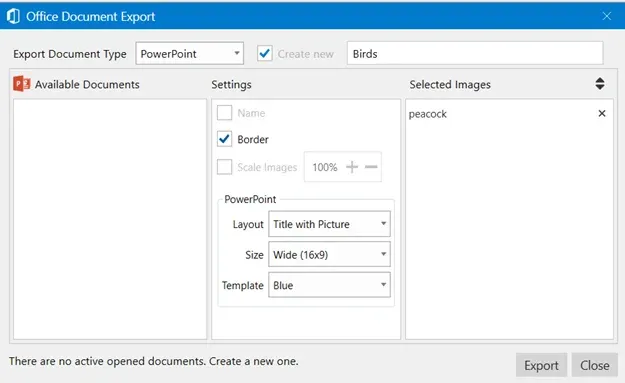Click the PowerPoint icon beside Available Documents
The image size is (625, 383).
click(x=22, y=84)
